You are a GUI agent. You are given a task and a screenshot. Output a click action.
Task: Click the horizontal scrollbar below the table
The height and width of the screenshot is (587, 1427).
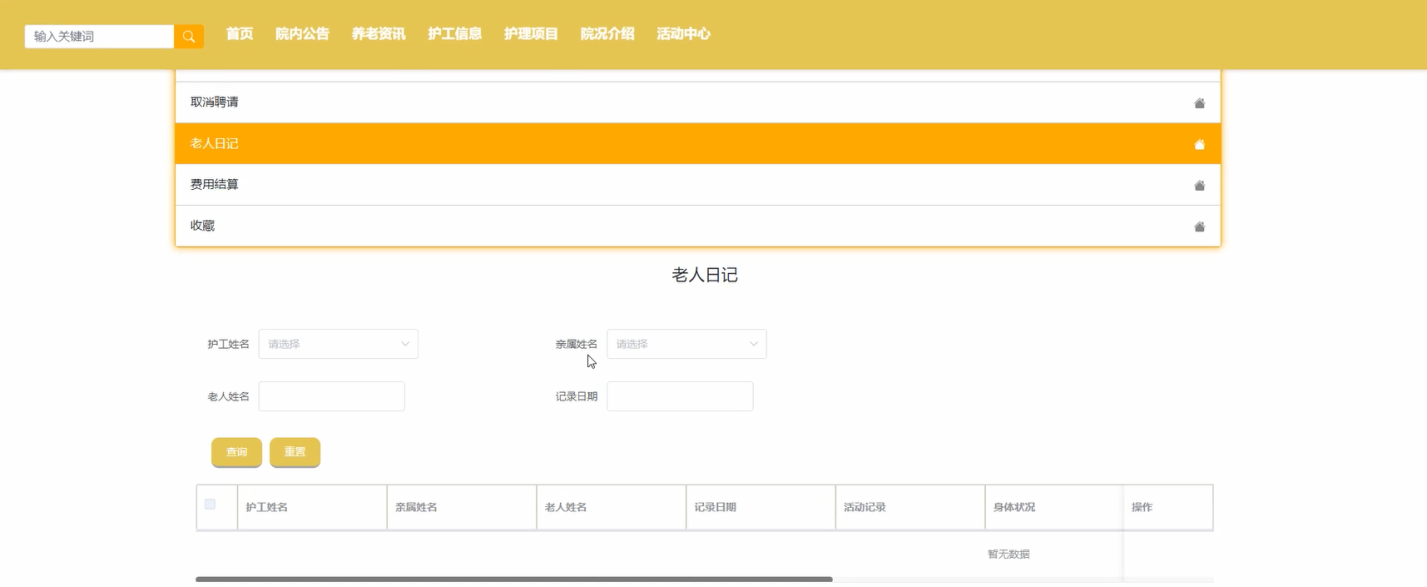click(x=514, y=579)
